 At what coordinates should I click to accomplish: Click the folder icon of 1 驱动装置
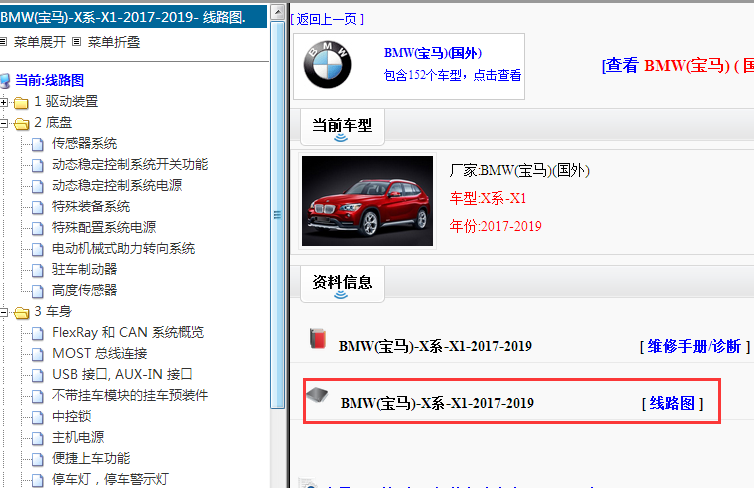click(x=21, y=102)
